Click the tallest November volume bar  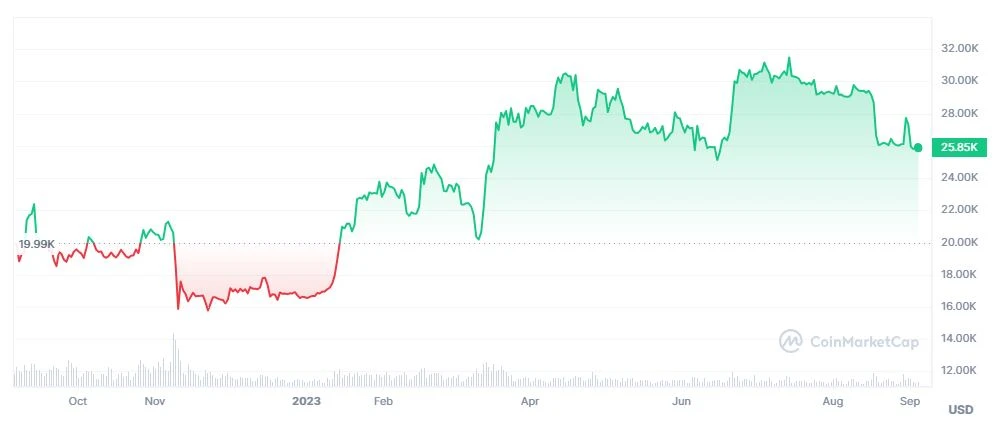point(174,360)
